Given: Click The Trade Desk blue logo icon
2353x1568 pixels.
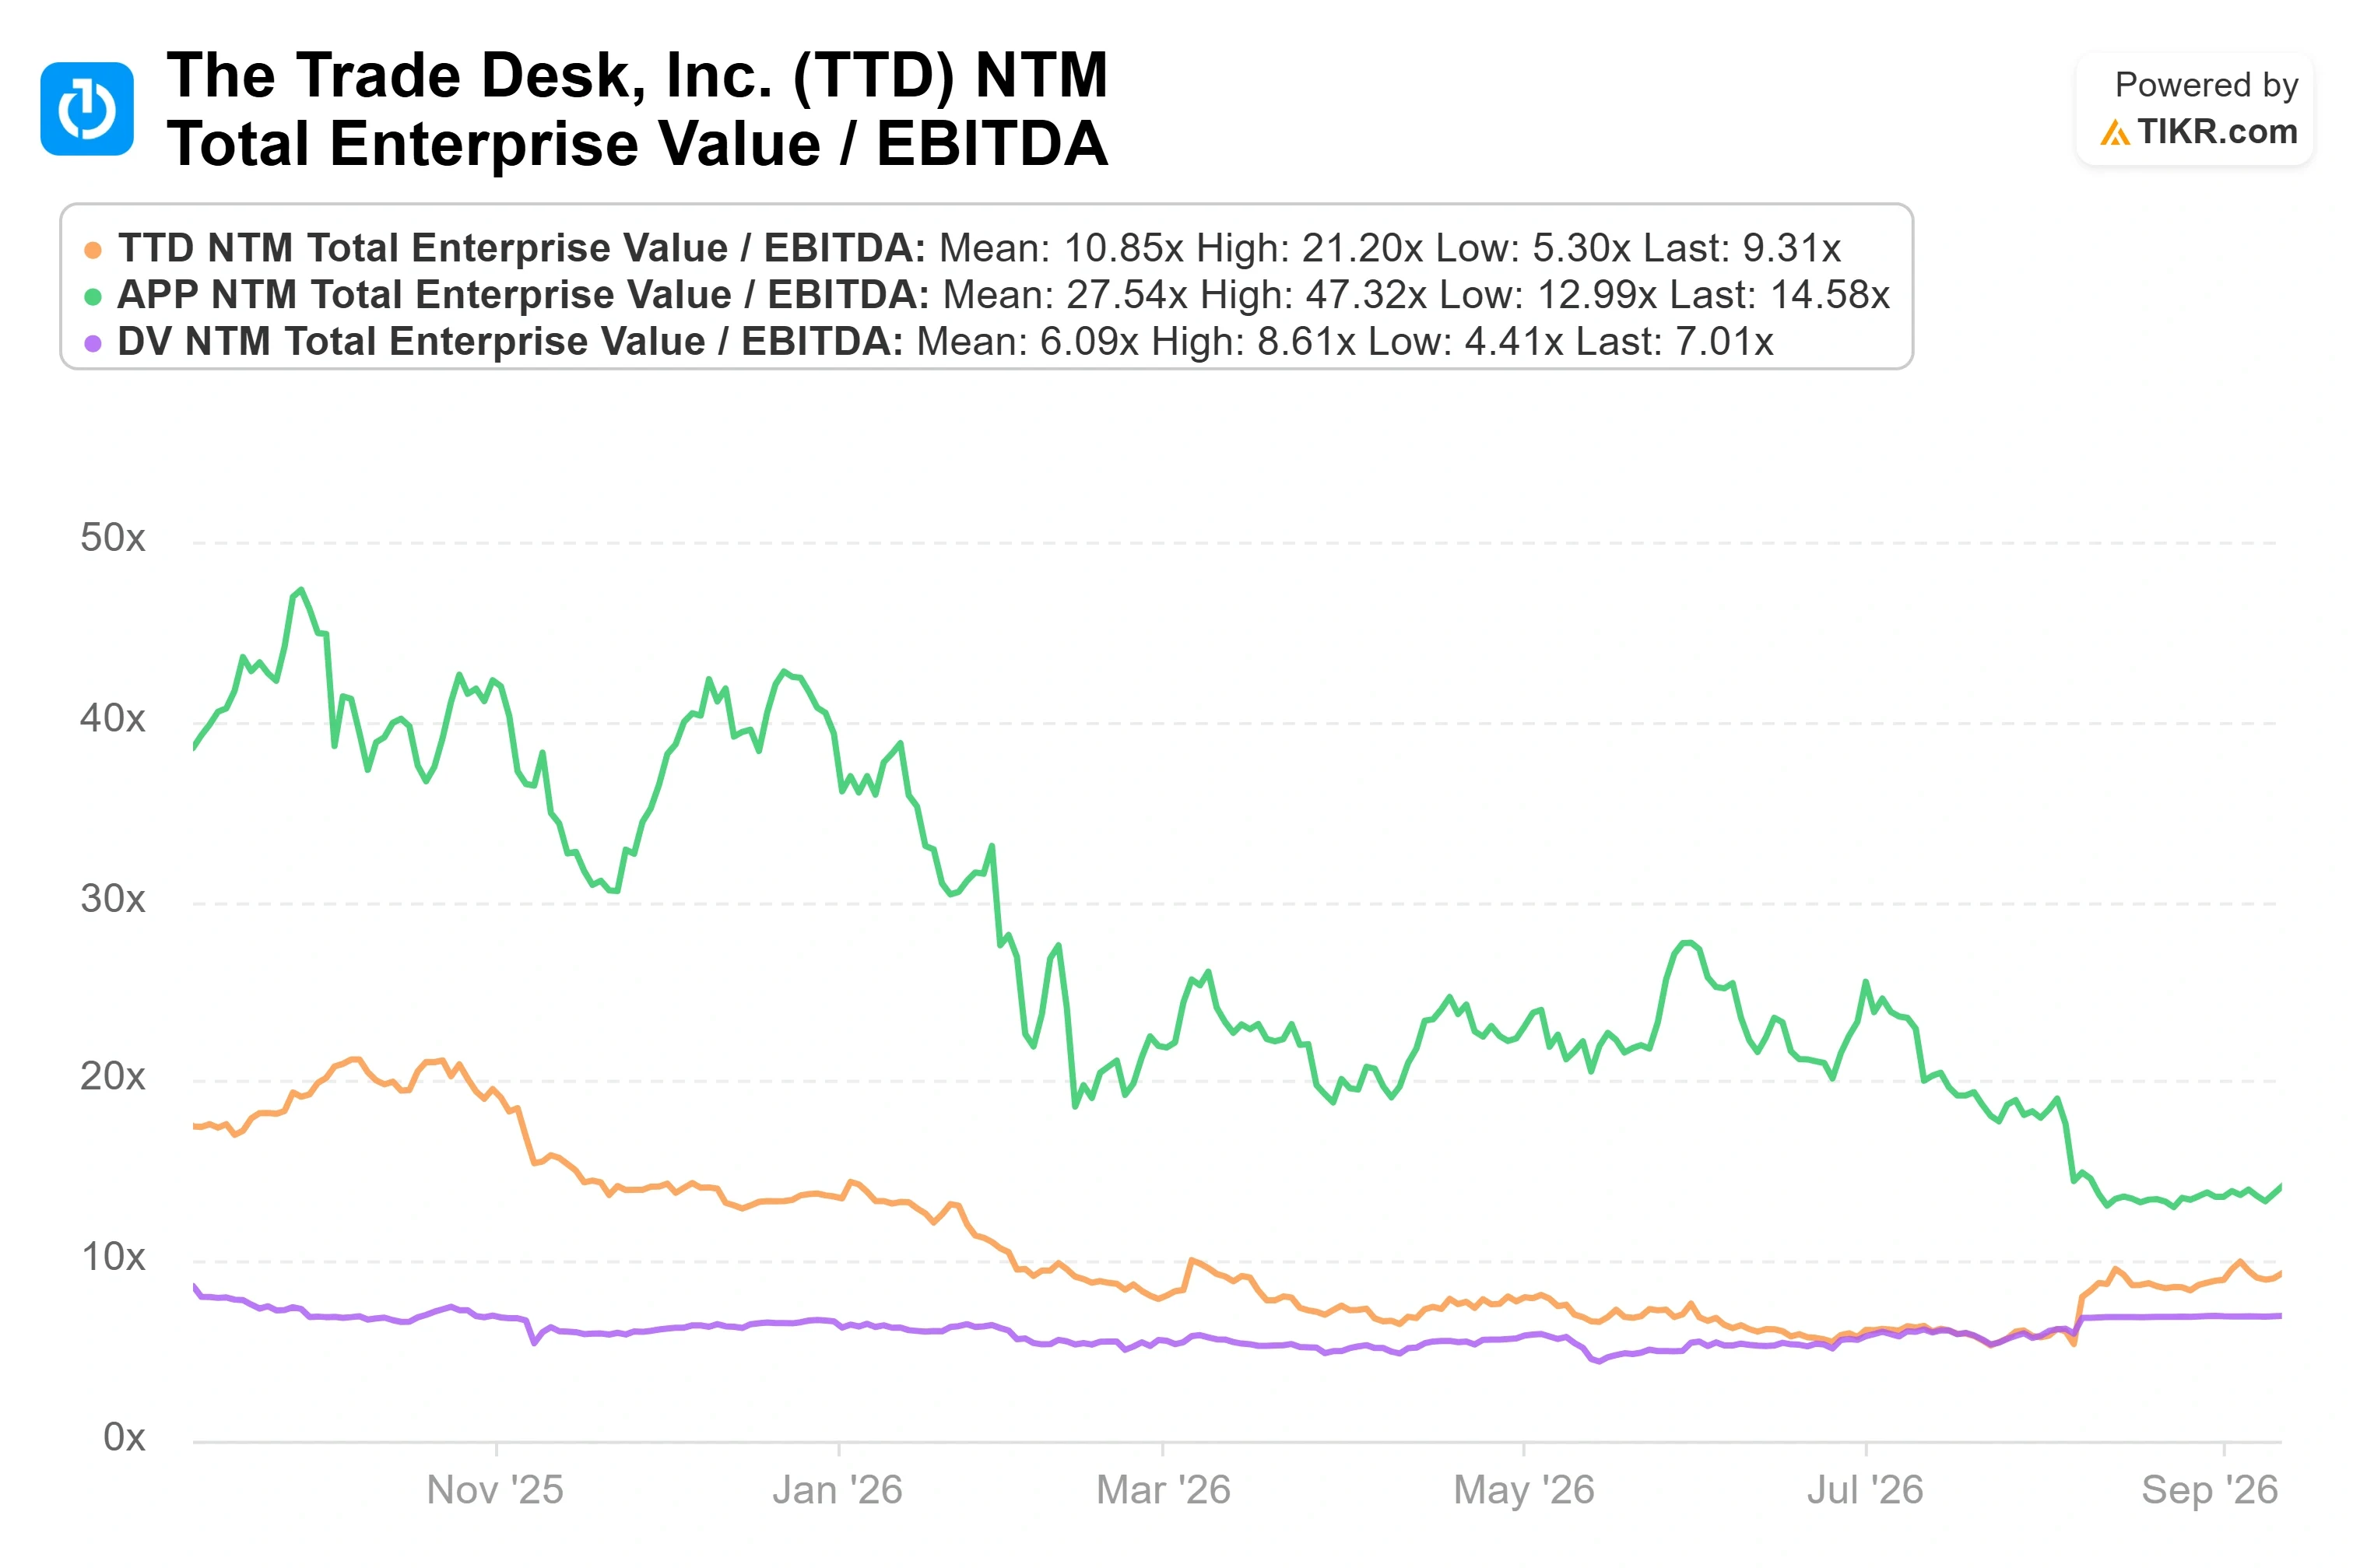Looking at the screenshot, I should click(x=87, y=109).
